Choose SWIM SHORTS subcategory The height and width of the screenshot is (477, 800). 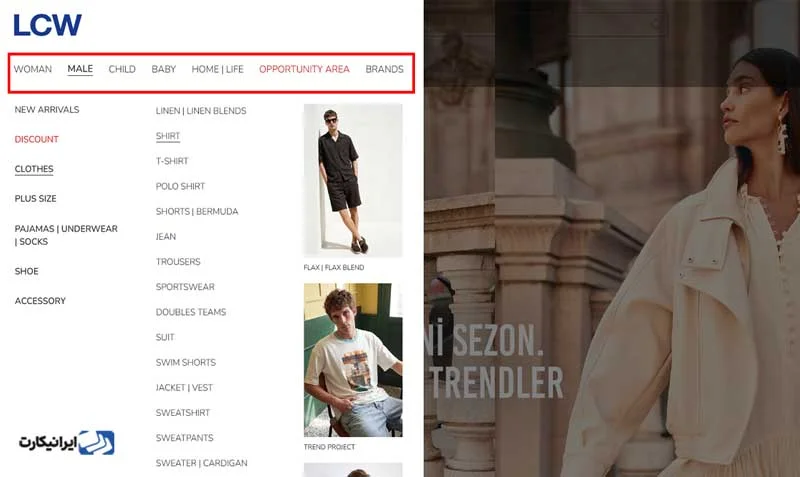click(x=186, y=362)
